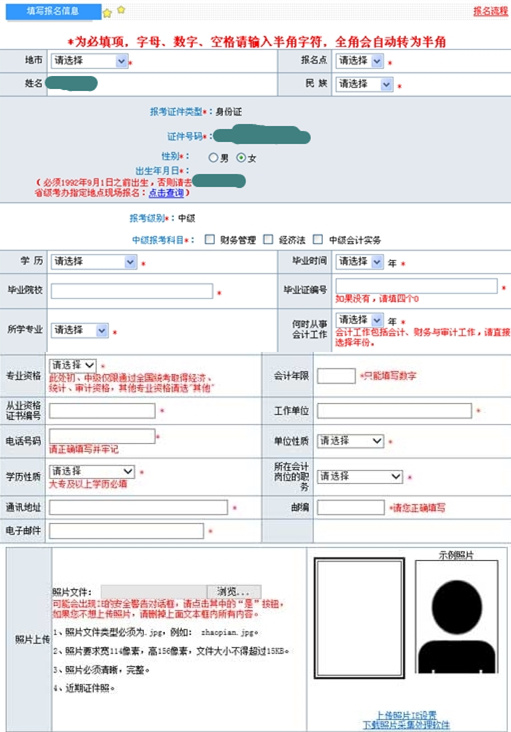Click the 点击查询 link
Screen dimensions: 511x732
[x=166, y=192]
